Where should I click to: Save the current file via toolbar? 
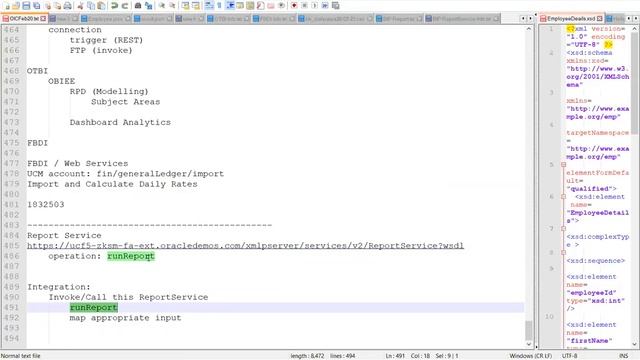(26, 6)
